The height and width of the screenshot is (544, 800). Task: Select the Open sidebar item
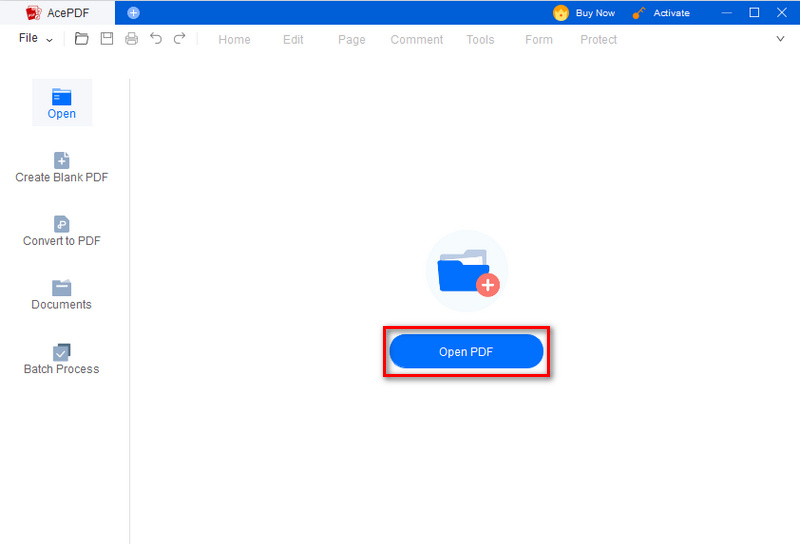(x=62, y=103)
